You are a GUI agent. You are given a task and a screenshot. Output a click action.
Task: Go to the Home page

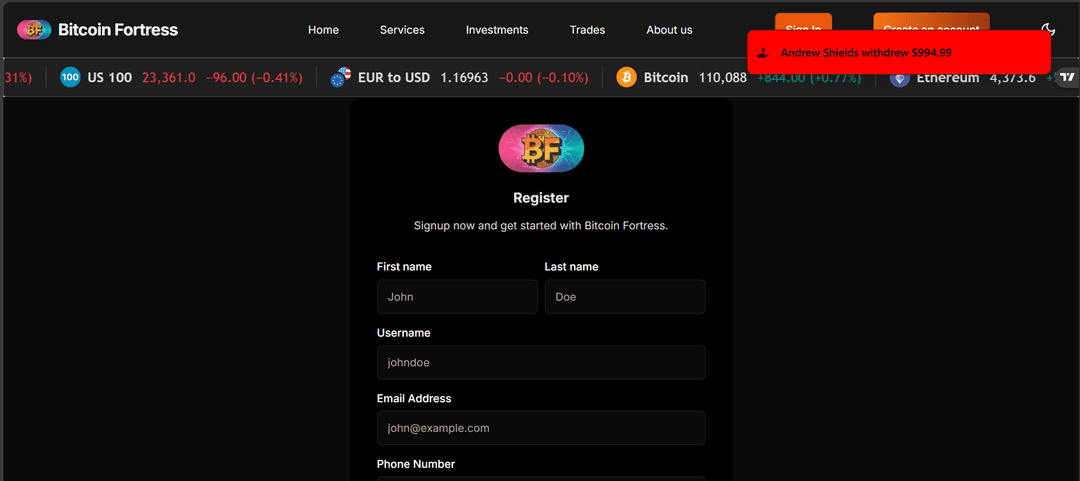click(x=323, y=30)
